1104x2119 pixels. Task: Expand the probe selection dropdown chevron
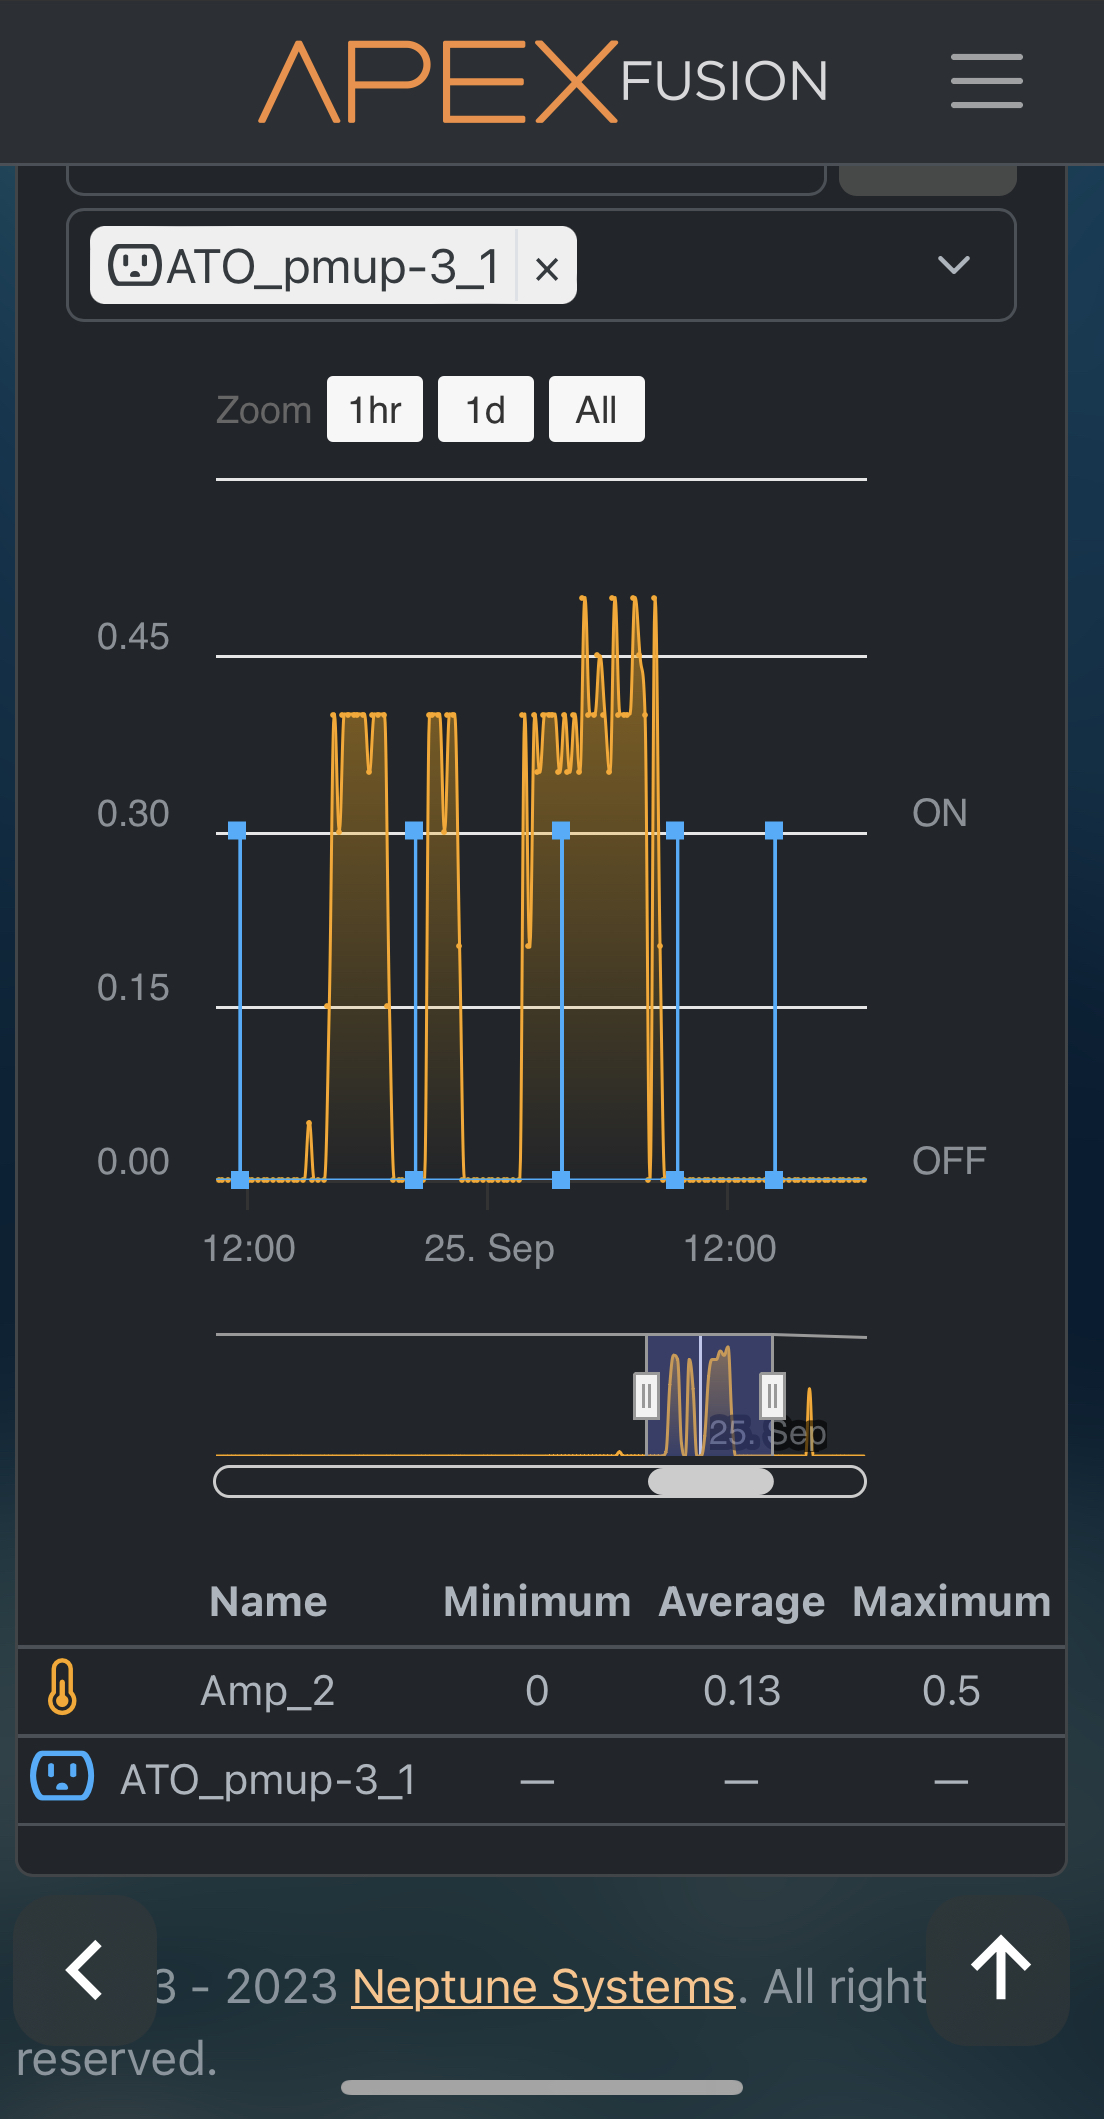[x=953, y=265]
